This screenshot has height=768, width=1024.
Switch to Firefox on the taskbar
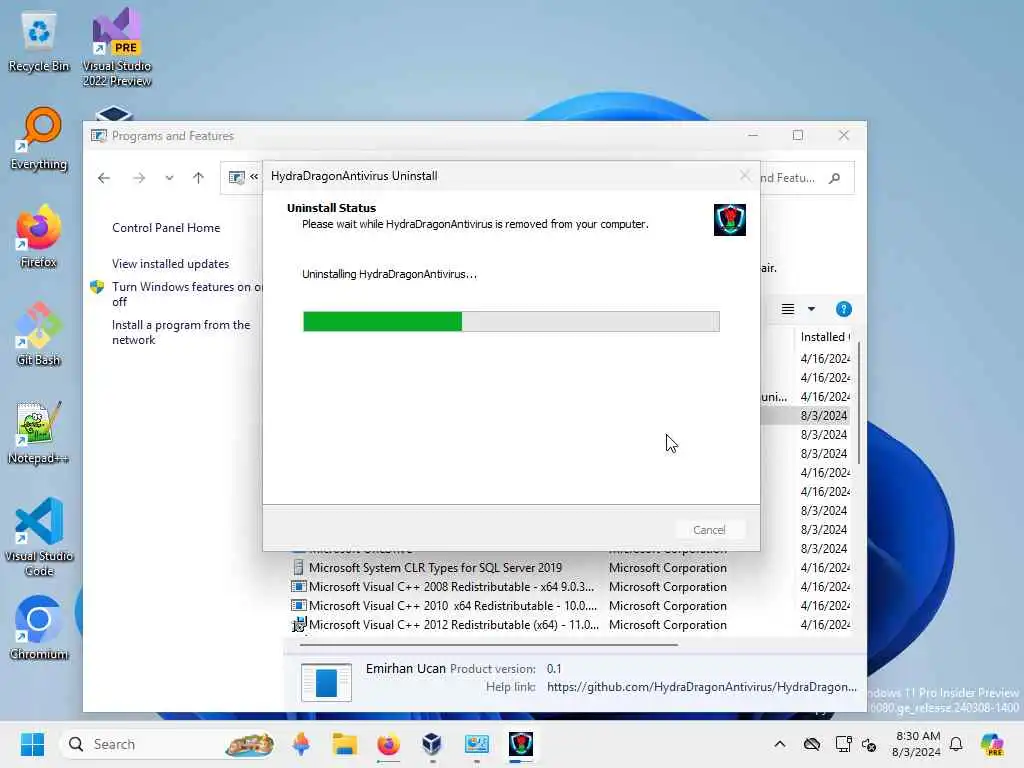[388, 744]
